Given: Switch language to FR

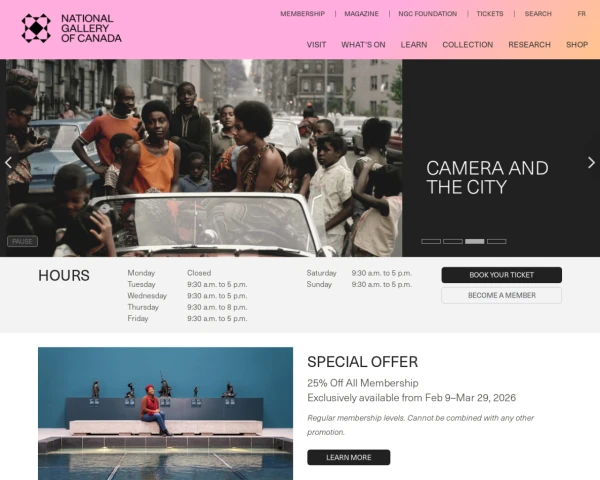Looking at the screenshot, I should 582,14.
